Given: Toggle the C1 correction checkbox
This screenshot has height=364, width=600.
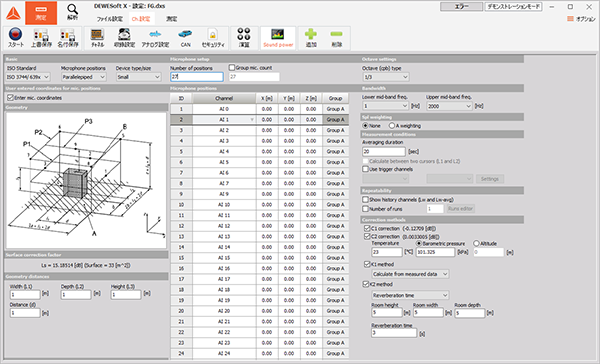Looking at the screenshot, I should point(367,229).
